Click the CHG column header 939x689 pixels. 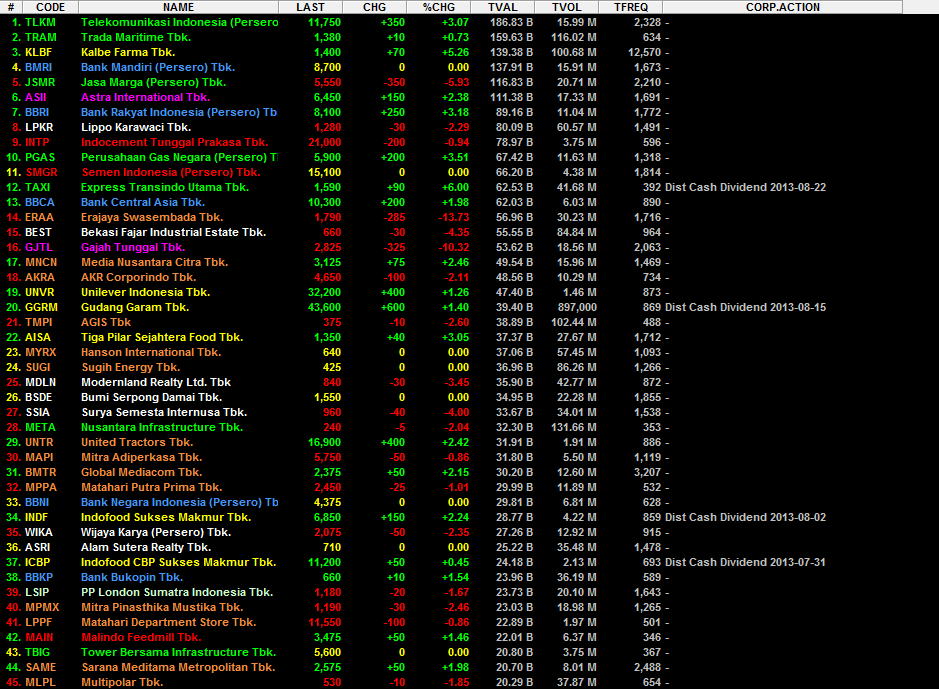tap(374, 7)
